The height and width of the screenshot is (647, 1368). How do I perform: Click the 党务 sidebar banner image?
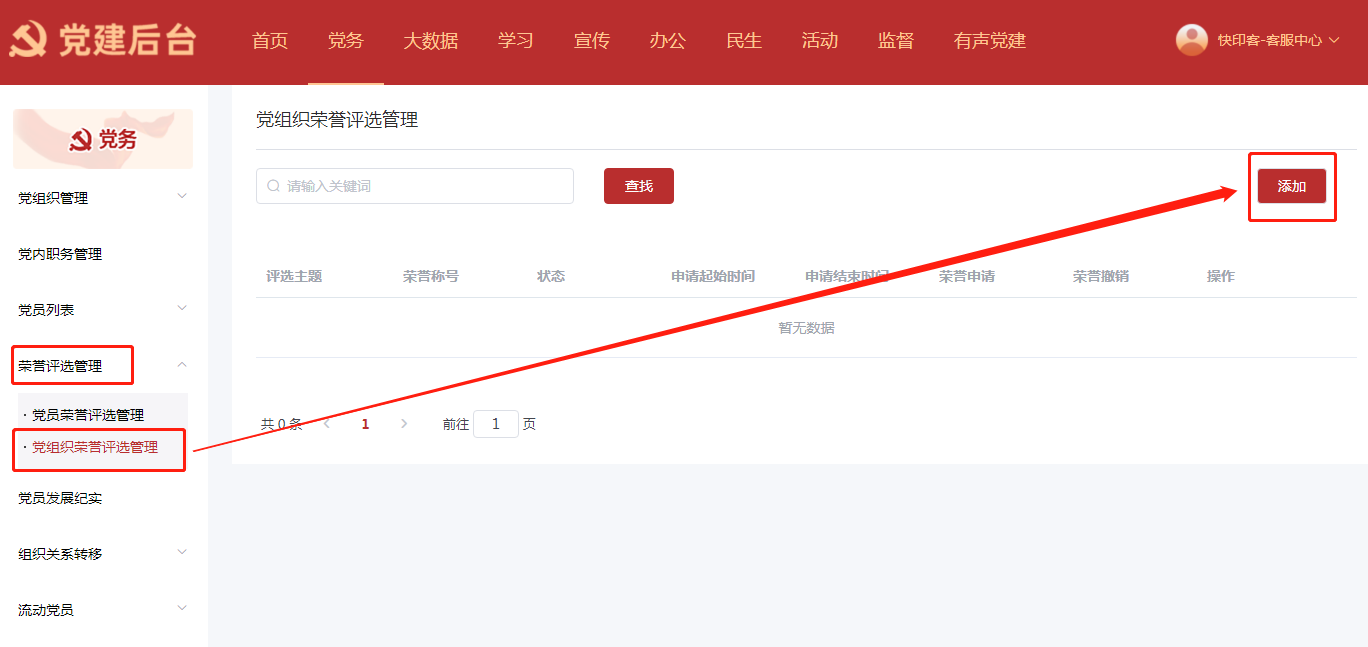(103, 139)
